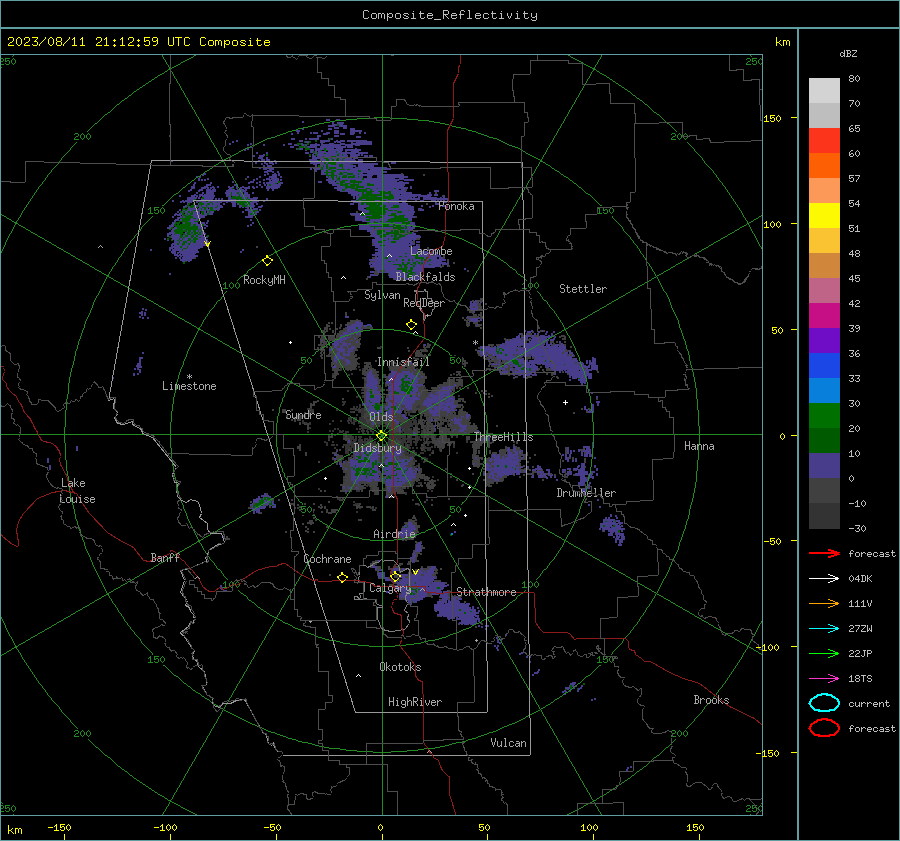Image resolution: width=900 pixels, height=841 pixels.
Task: Click the yellow diamond marker below Cochrane
Action: pyautogui.click(x=342, y=577)
